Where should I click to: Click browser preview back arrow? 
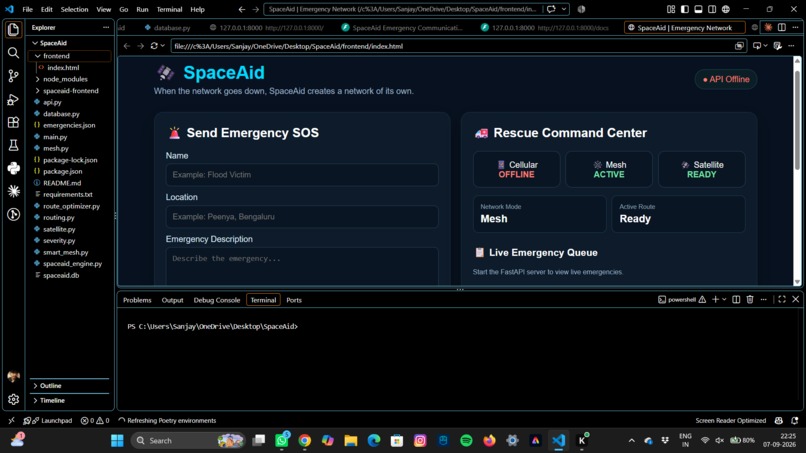point(127,46)
